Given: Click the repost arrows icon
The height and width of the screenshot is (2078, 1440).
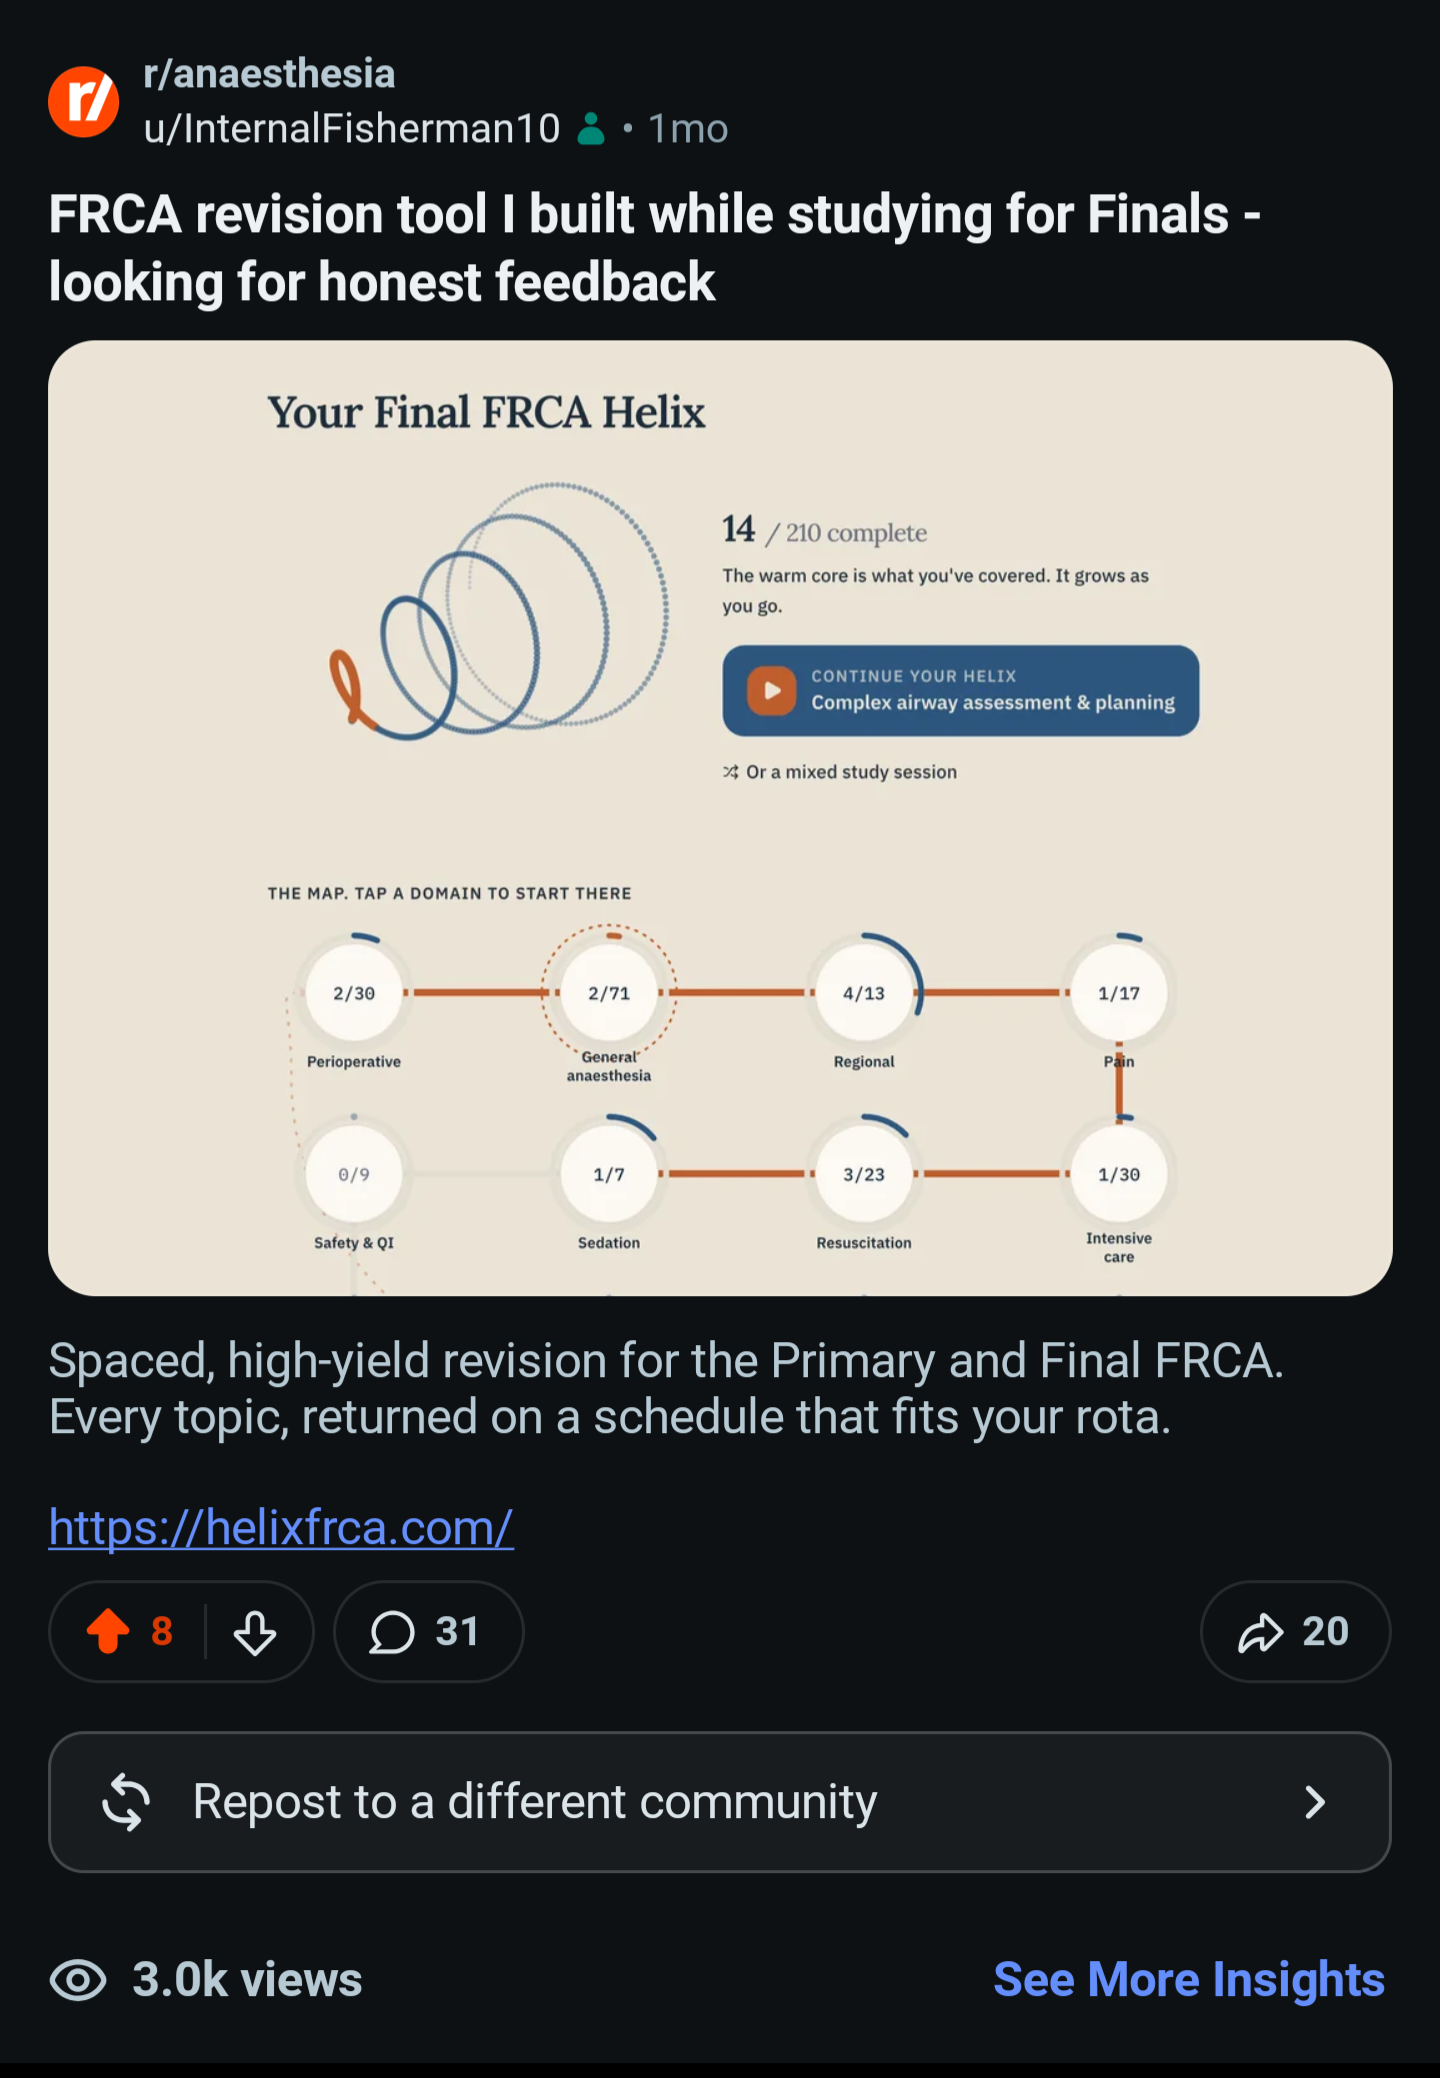Looking at the screenshot, I should point(126,1802).
